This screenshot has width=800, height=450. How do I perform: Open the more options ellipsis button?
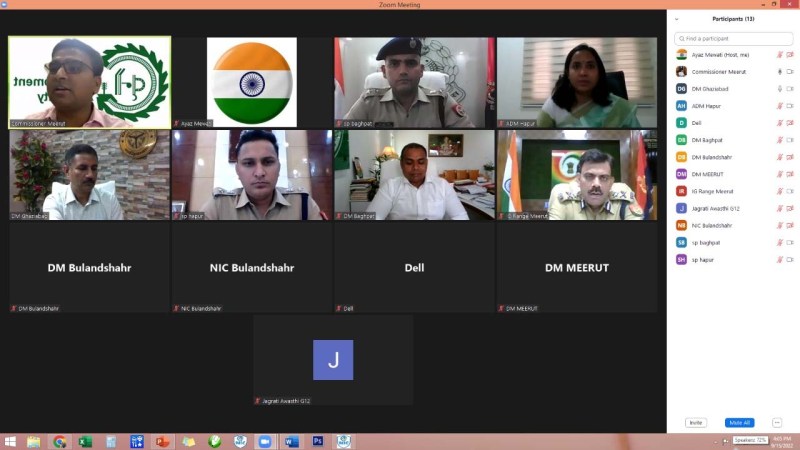776,423
